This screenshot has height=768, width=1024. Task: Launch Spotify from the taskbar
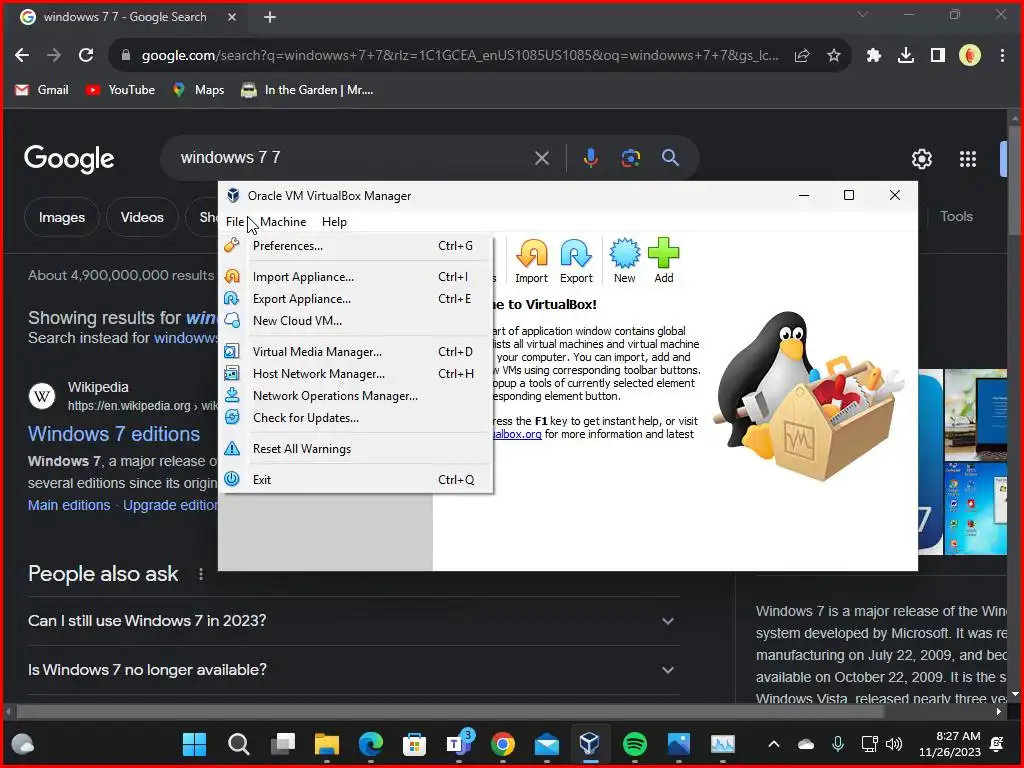tap(634, 744)
